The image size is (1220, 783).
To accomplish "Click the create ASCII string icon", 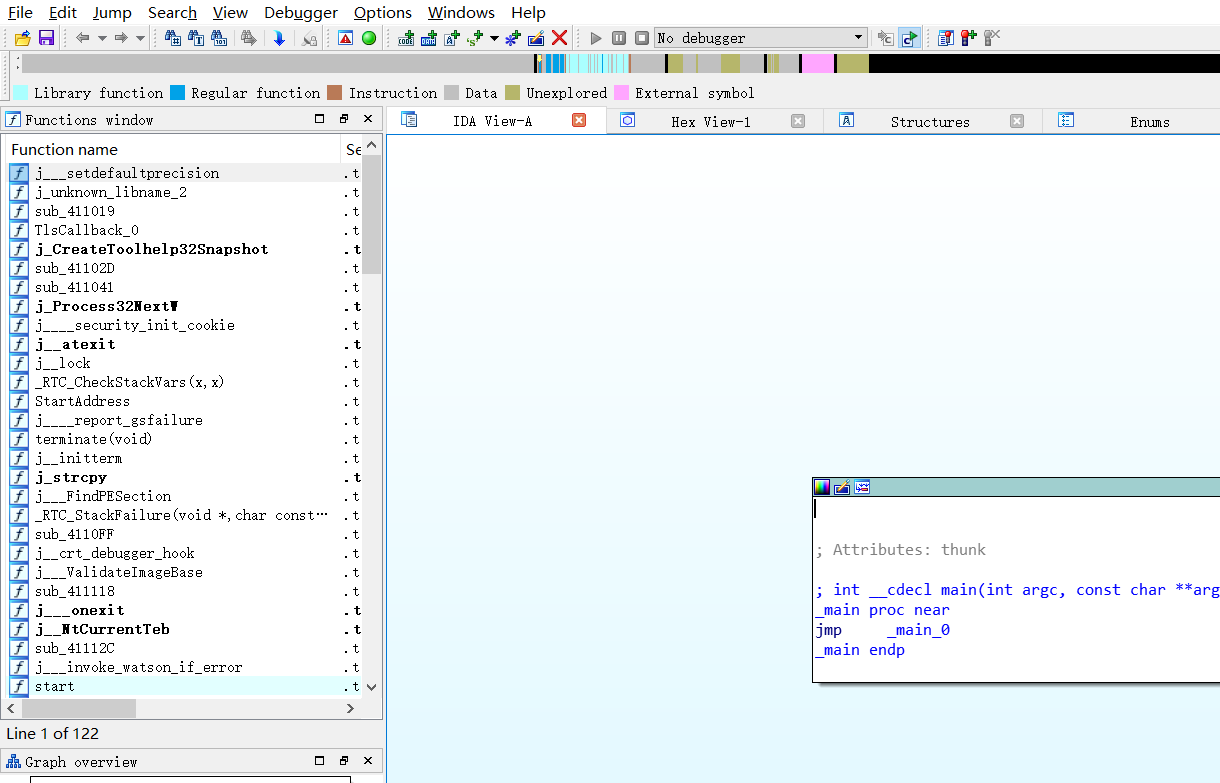I will coord(452,38).
